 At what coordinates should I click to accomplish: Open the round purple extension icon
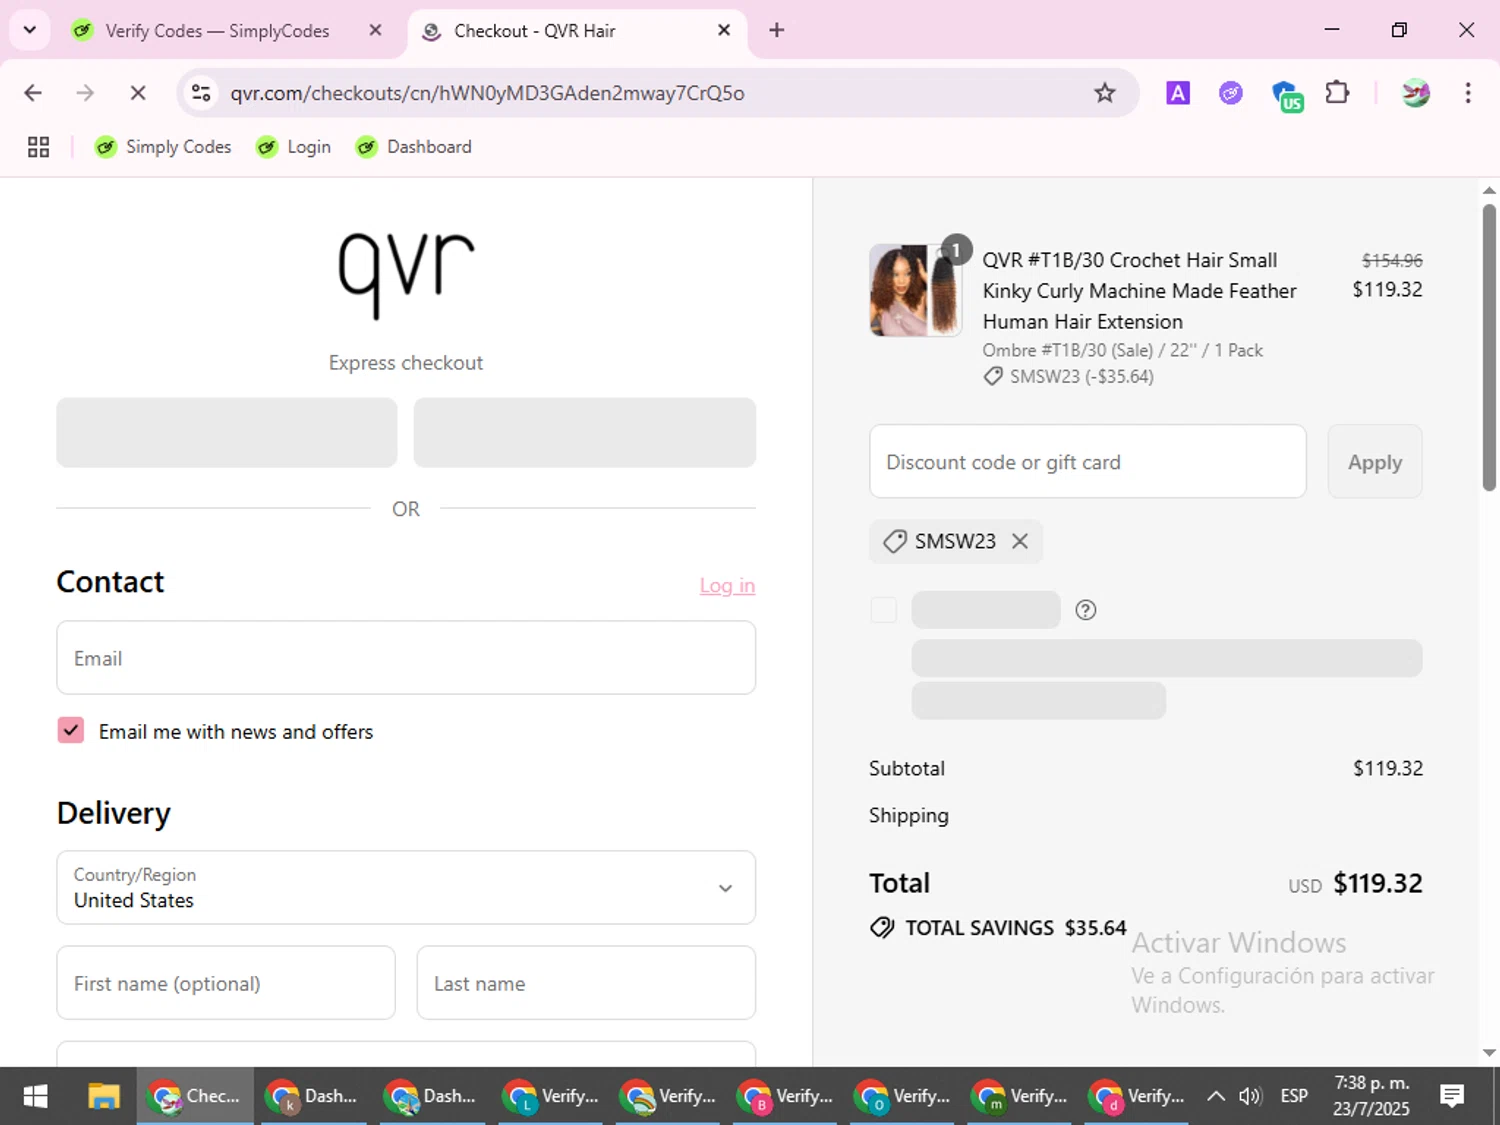coord(1230,93)
